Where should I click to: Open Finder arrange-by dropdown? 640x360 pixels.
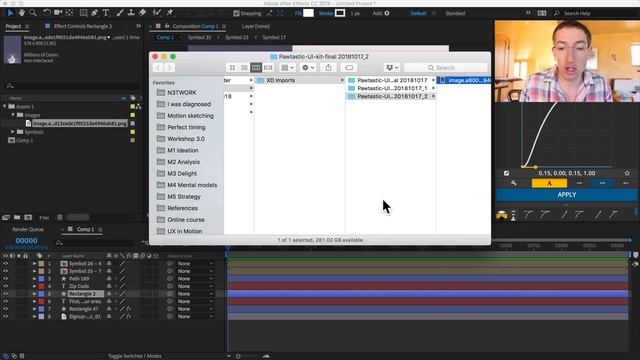[x=288, y=68]
